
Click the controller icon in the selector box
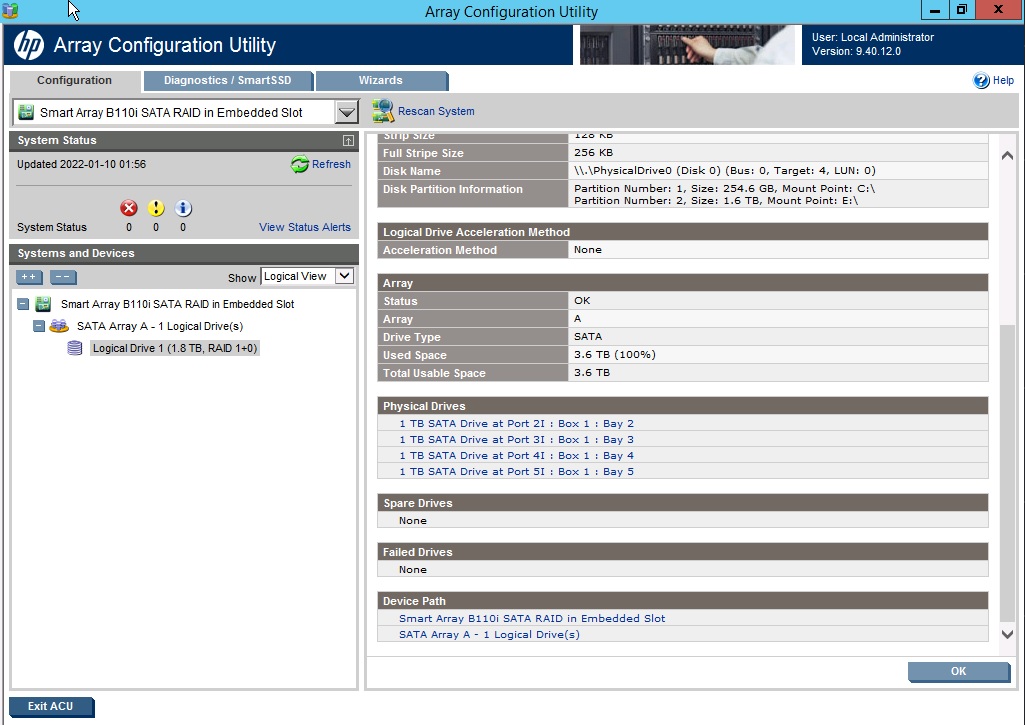tap(26, 112)
